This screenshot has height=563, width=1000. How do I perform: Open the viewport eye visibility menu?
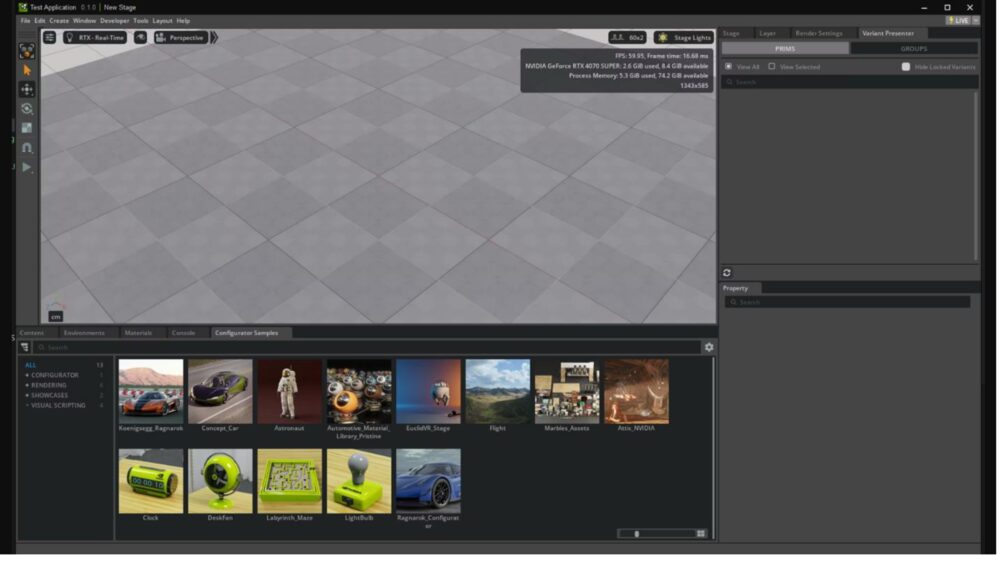click(x=140, y=38)
